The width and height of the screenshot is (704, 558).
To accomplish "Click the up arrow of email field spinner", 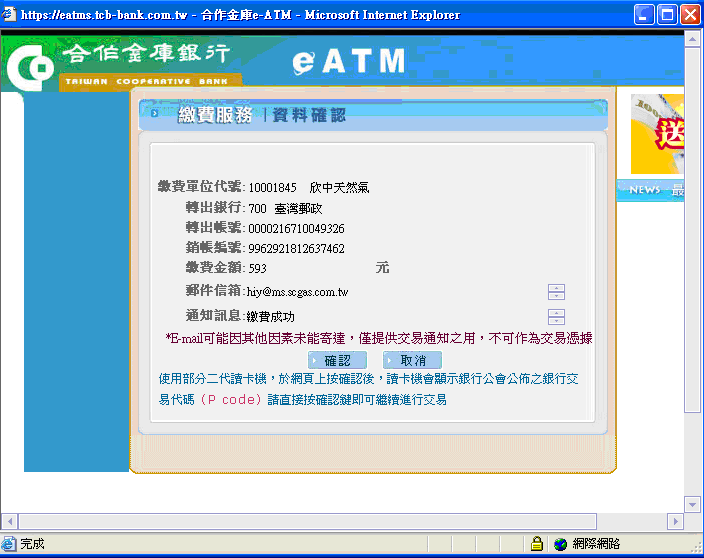I will click(x=557, y=288).
